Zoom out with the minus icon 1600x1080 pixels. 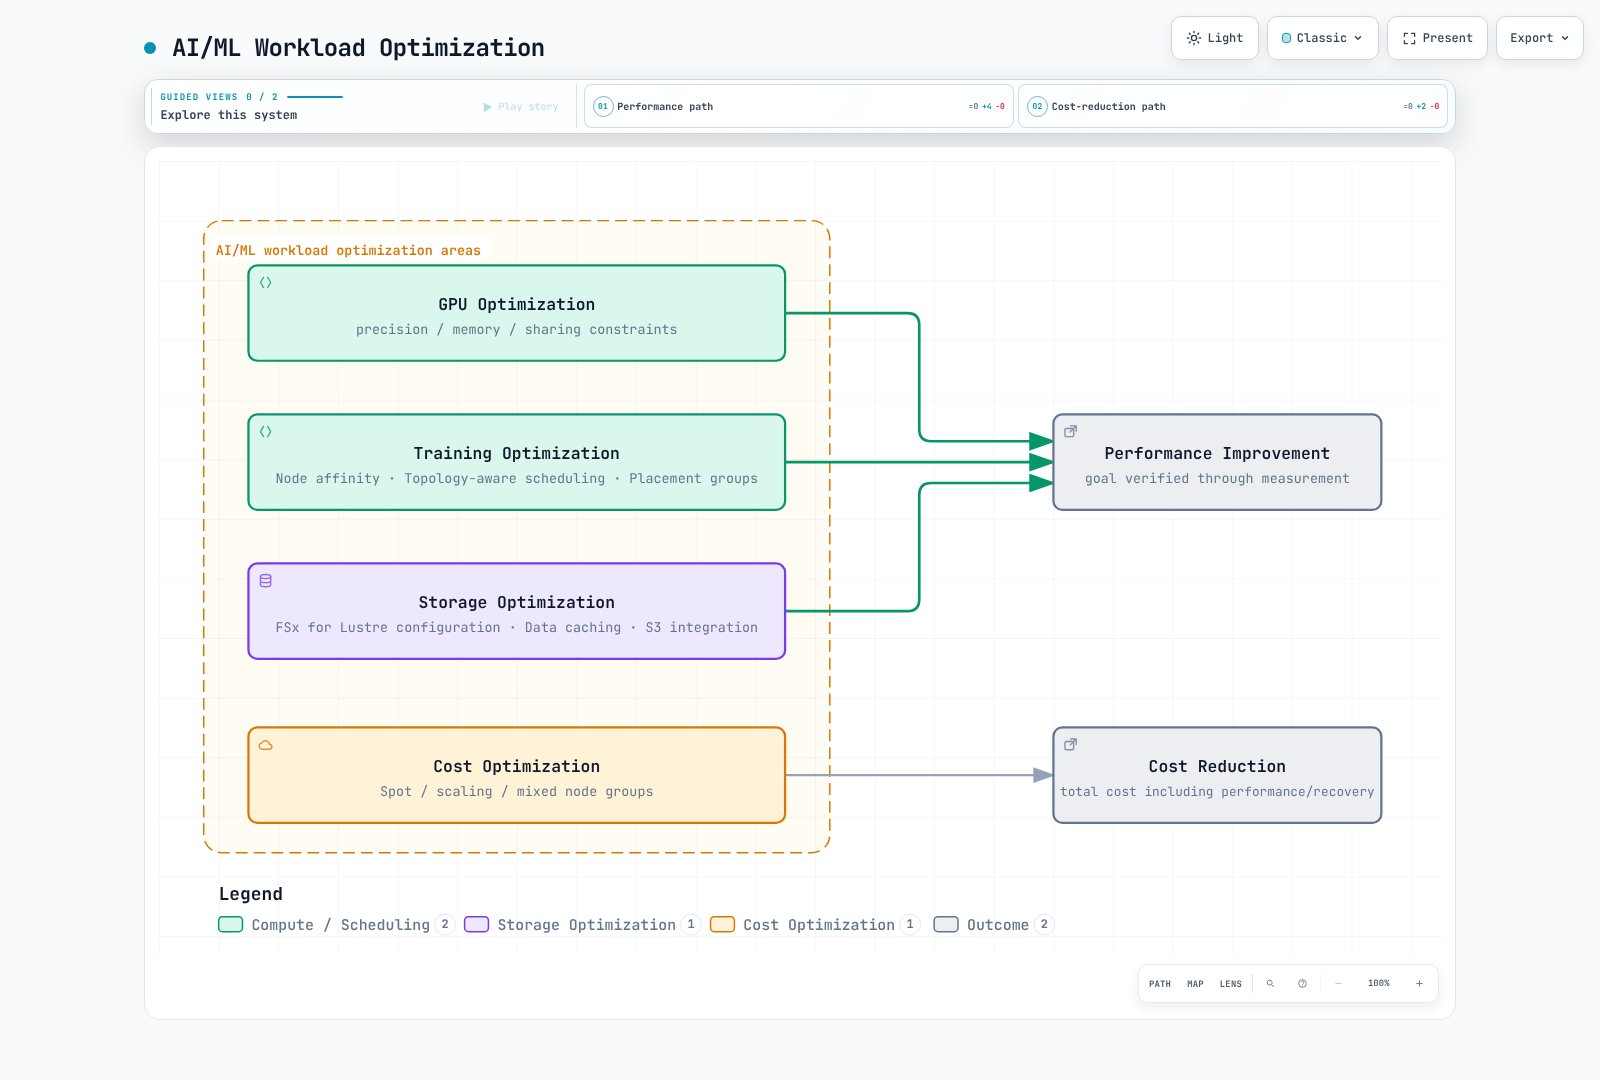(x=1338, y=984)
